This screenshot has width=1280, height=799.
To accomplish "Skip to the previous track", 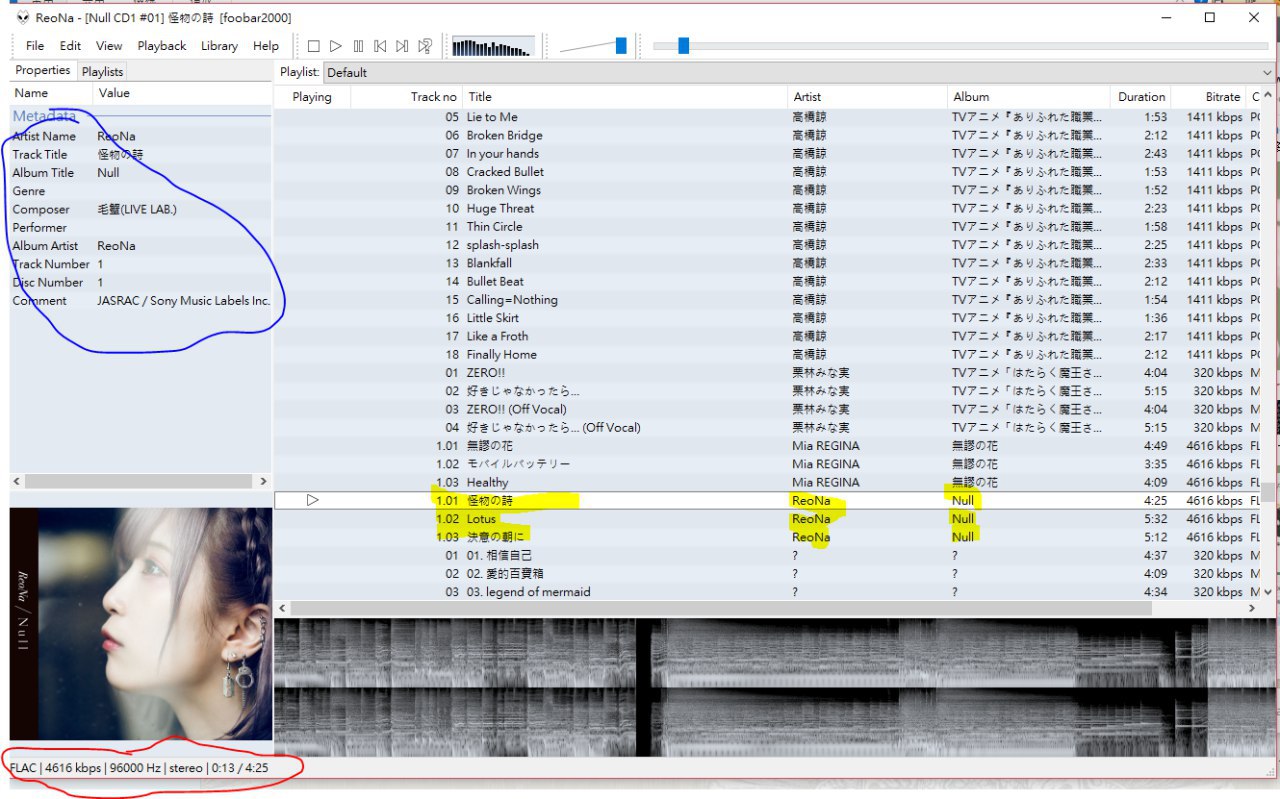I will [x=380, y=46].
